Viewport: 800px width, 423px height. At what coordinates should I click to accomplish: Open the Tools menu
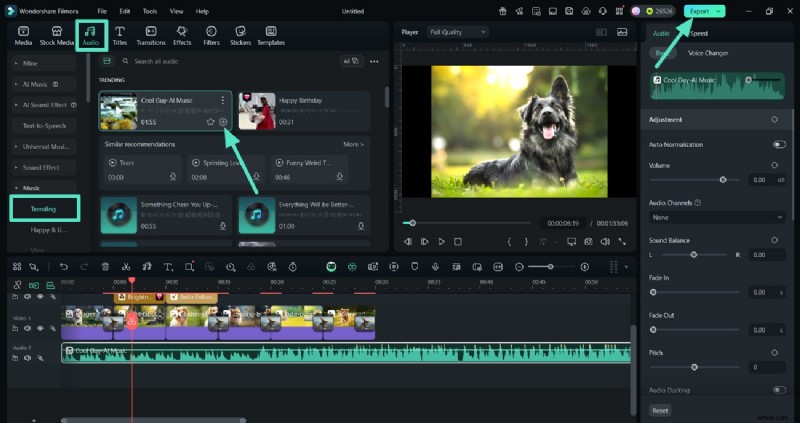149,11
